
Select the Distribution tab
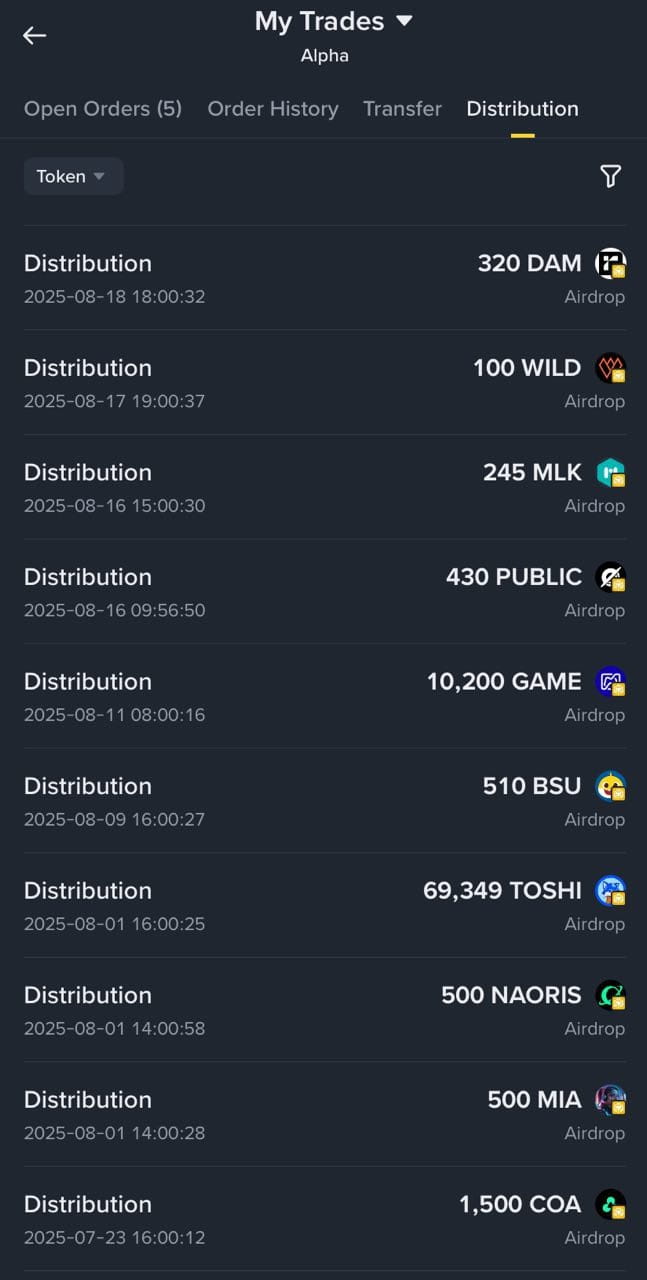click(x=522, y=109)
